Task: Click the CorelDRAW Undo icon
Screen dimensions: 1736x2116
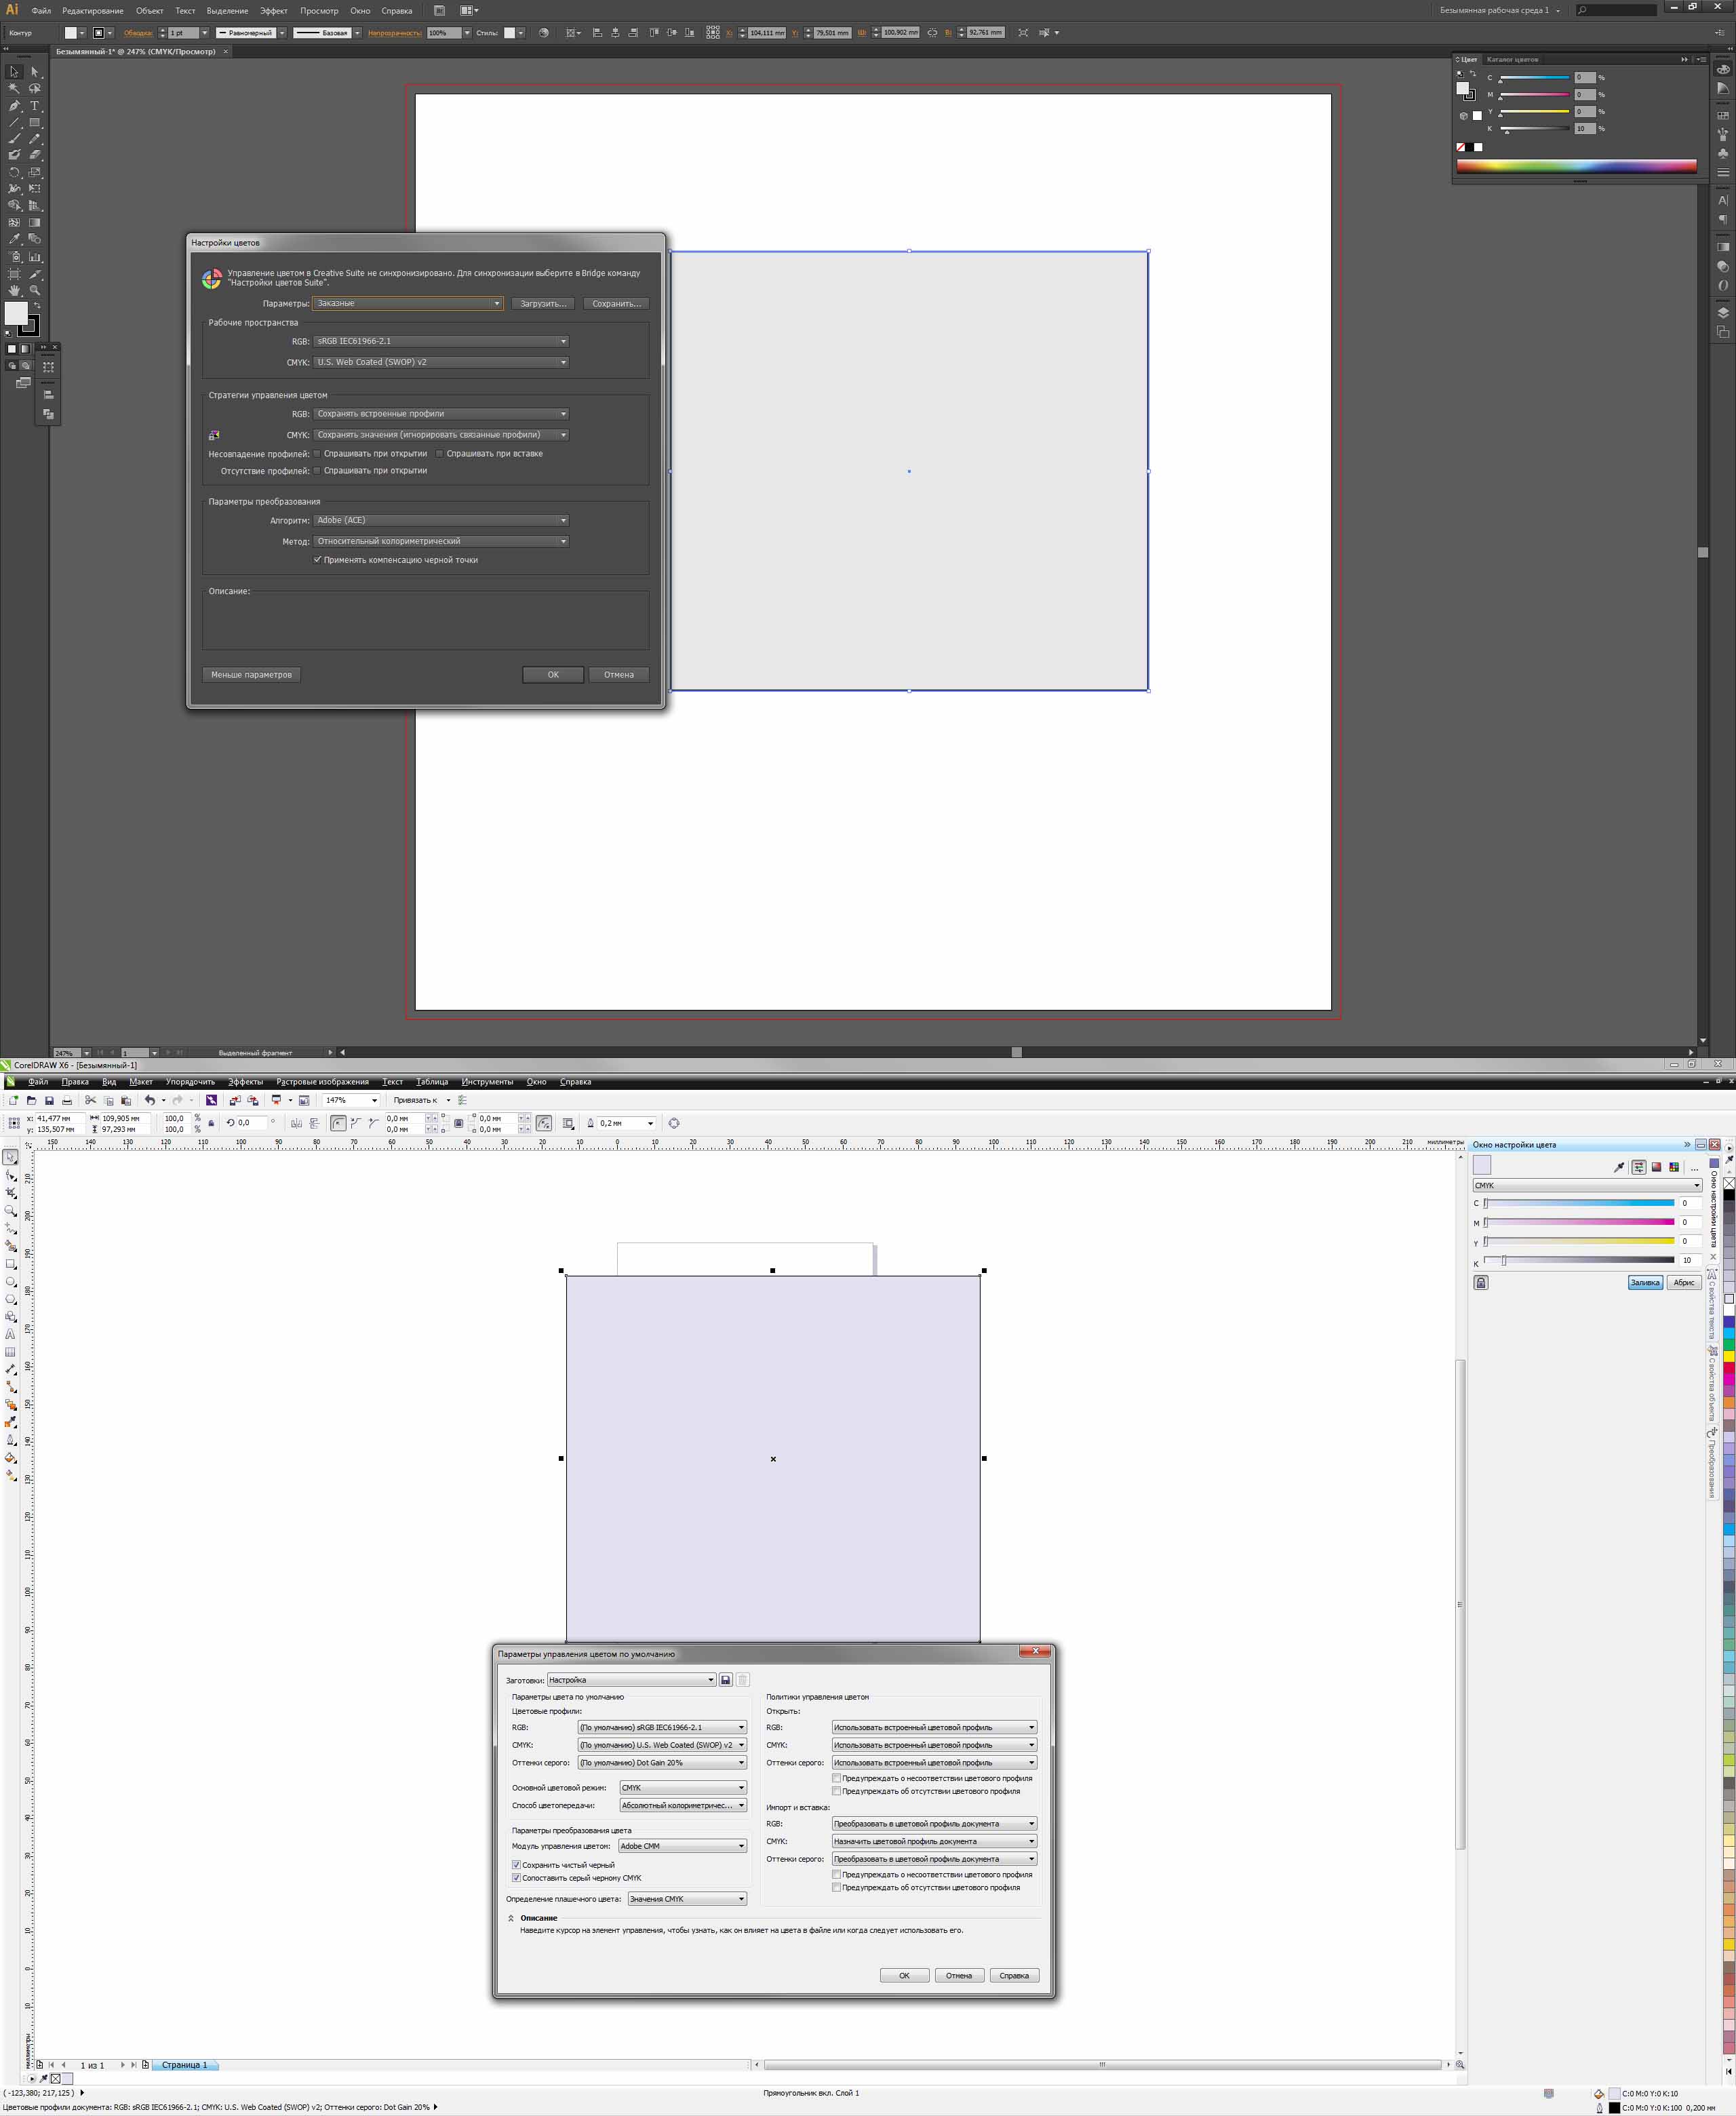Action: click(149, 1100)
